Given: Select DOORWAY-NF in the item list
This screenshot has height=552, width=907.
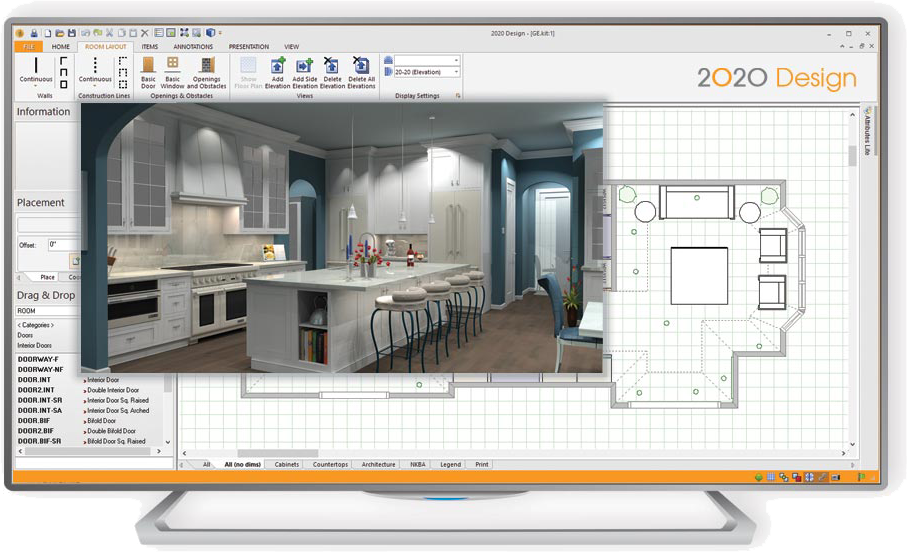Looking at the screenshot, I should coord(40,370).
